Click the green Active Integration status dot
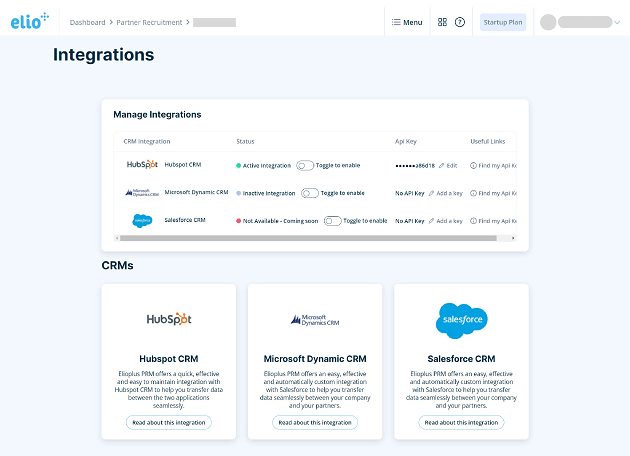630x456 pixels. (x=238, y=166)
